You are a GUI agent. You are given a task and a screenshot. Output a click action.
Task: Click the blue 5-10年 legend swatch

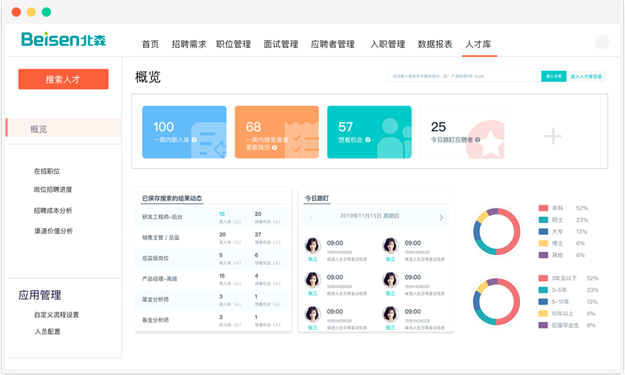coord(543,302)
